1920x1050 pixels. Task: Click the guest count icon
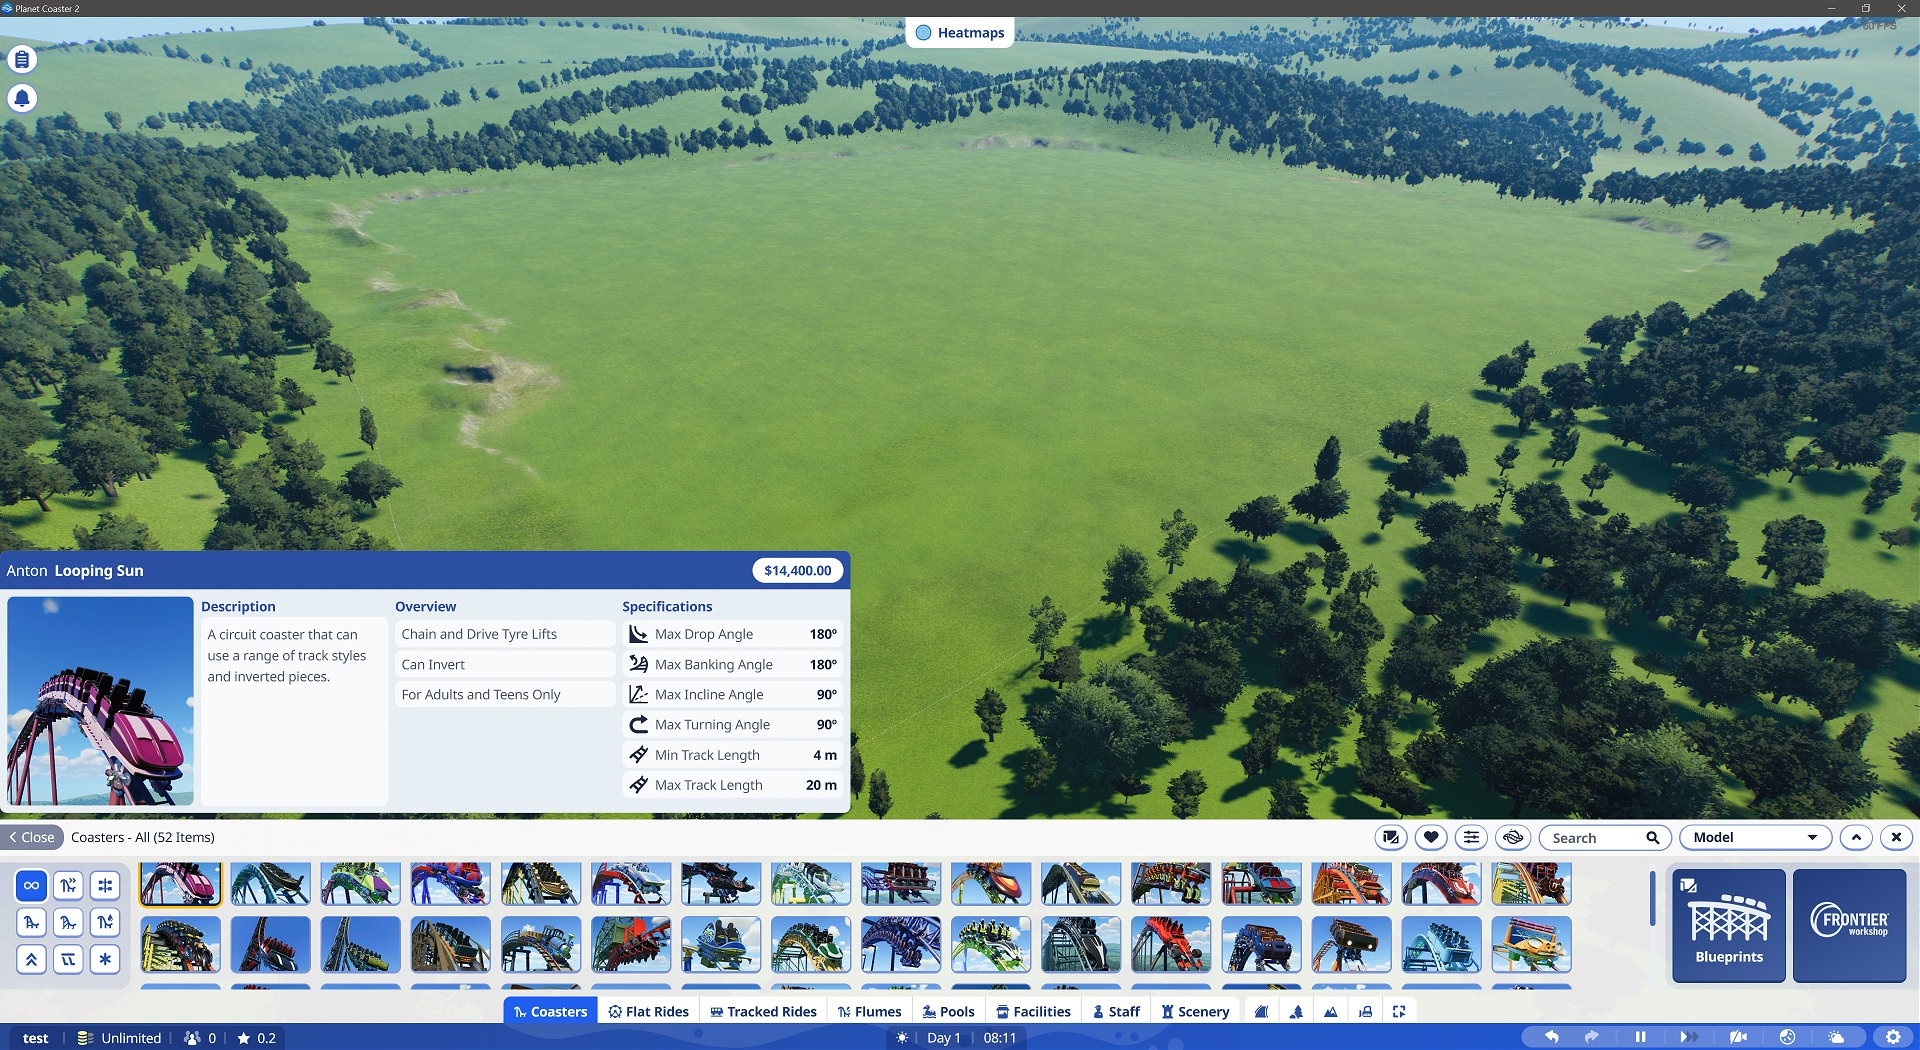(192, 1038)
